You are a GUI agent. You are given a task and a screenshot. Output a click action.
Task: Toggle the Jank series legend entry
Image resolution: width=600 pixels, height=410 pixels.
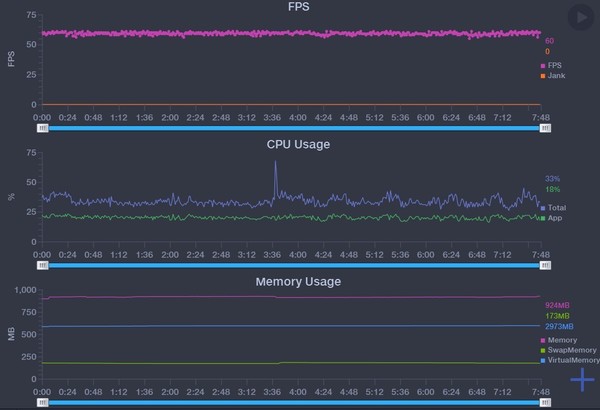[x=553, y=76]
